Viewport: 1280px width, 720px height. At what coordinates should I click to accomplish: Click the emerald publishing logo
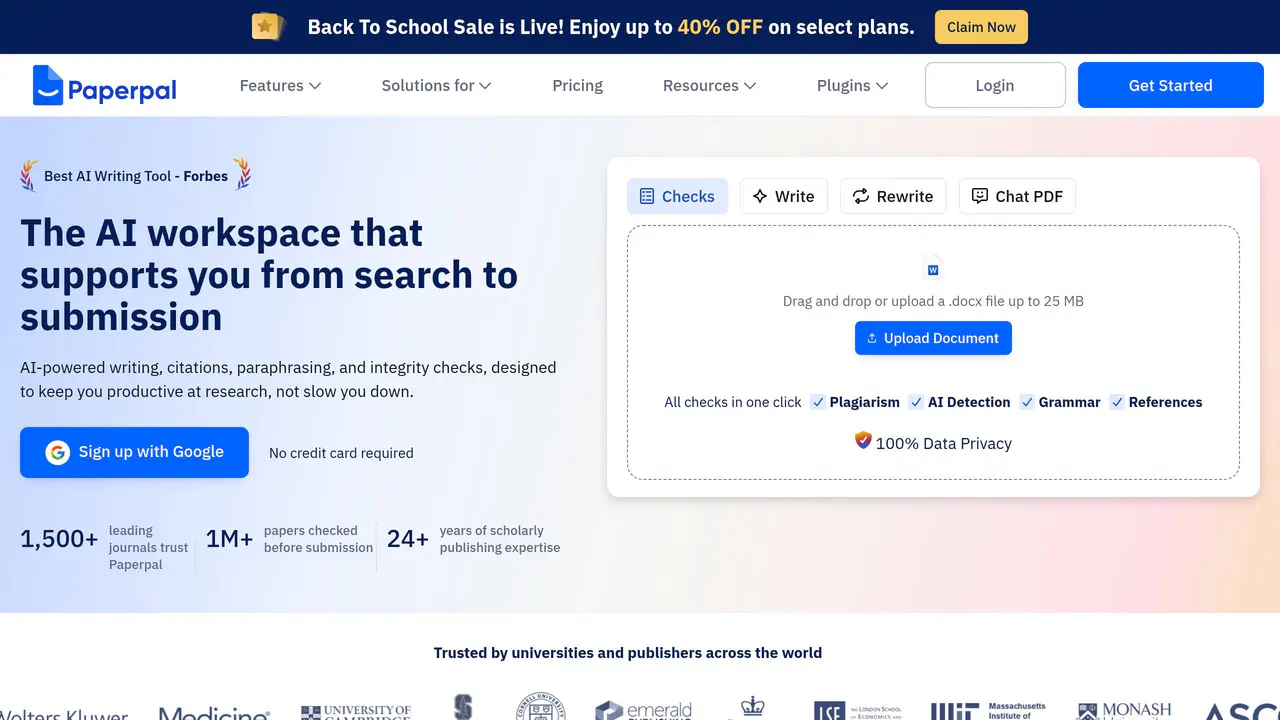pyautogui.click(x=643, y=710)
